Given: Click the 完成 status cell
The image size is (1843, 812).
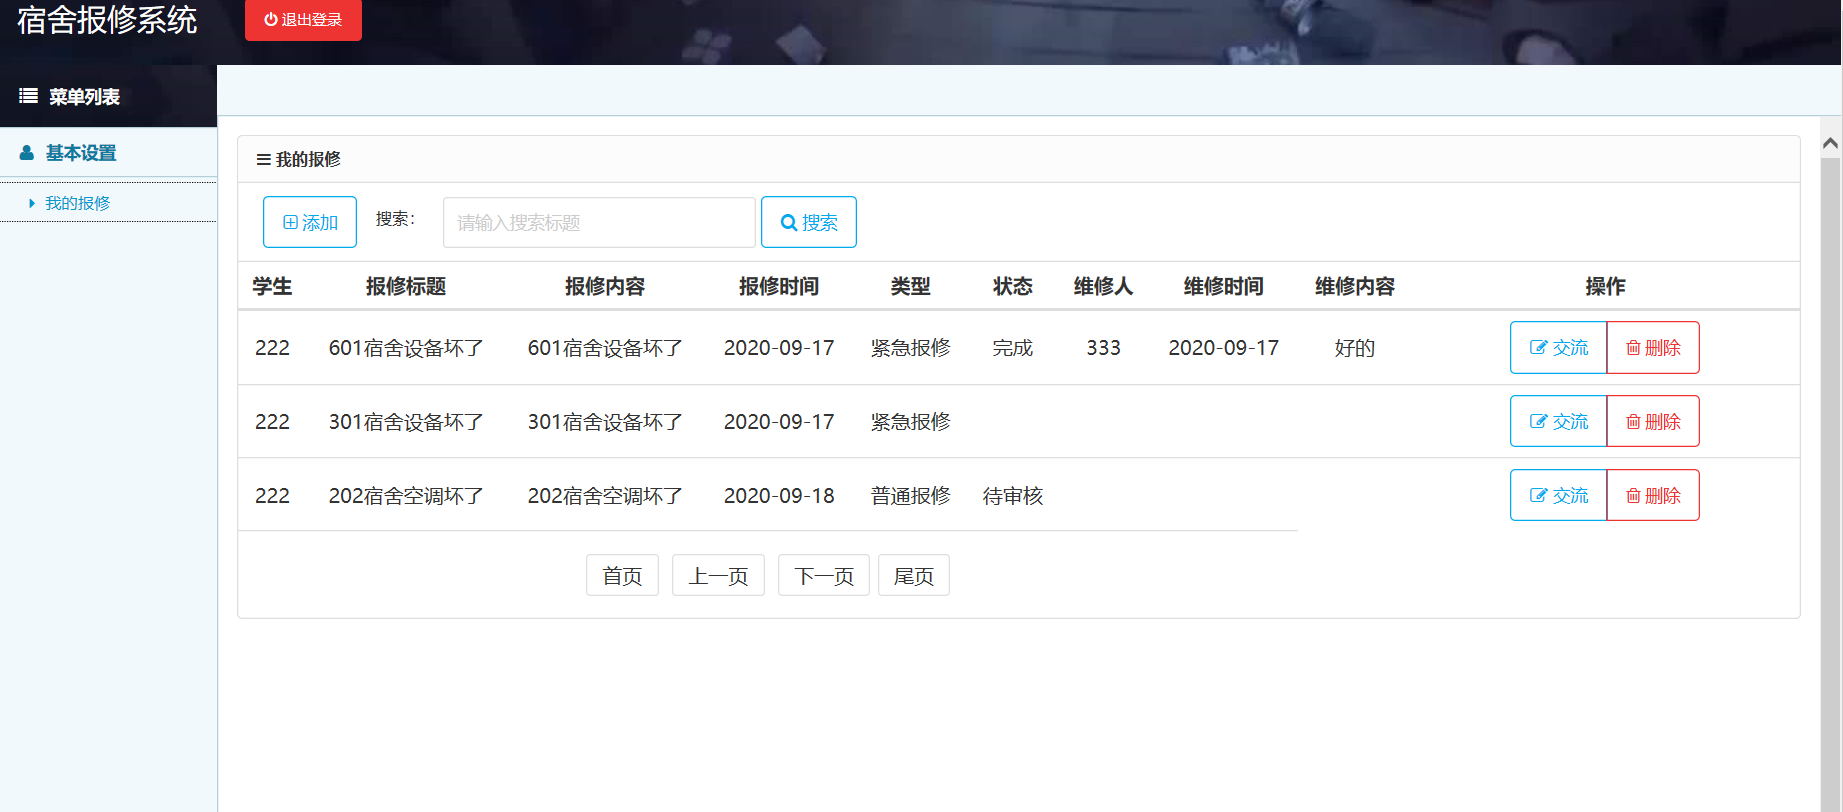Looking at the screenshot, I should click(1013, 348).
